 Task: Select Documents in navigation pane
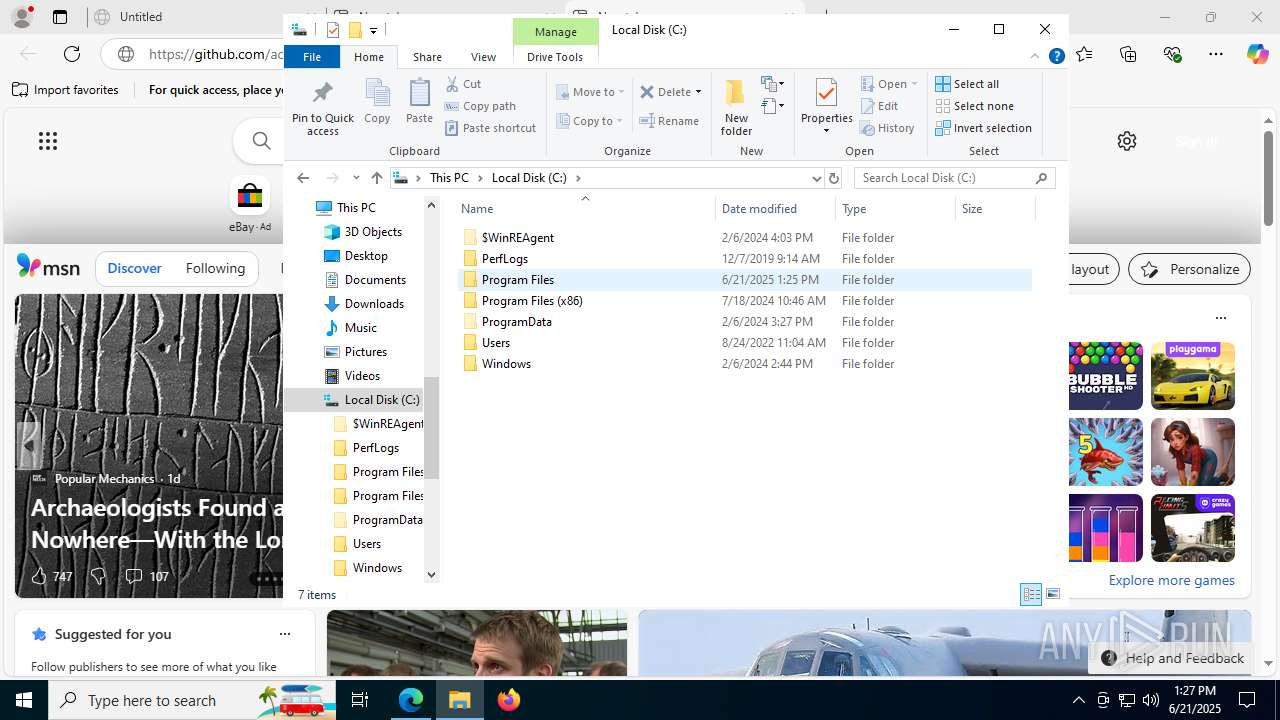click(374, 280)
